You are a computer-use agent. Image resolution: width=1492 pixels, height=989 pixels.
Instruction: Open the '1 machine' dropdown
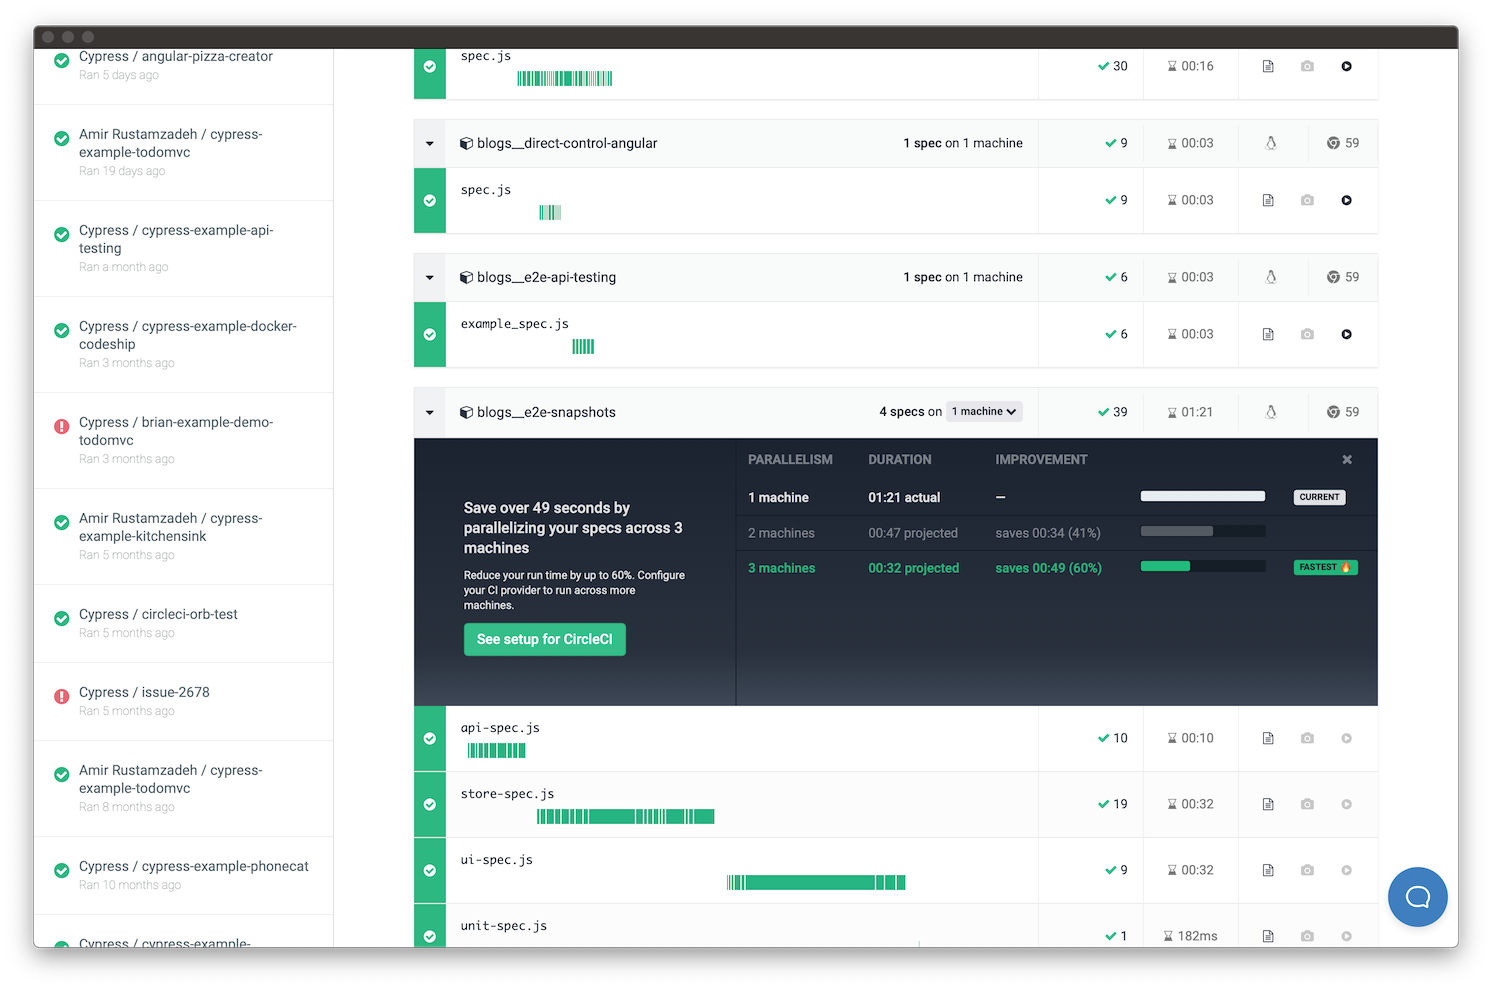coord(984,412)
